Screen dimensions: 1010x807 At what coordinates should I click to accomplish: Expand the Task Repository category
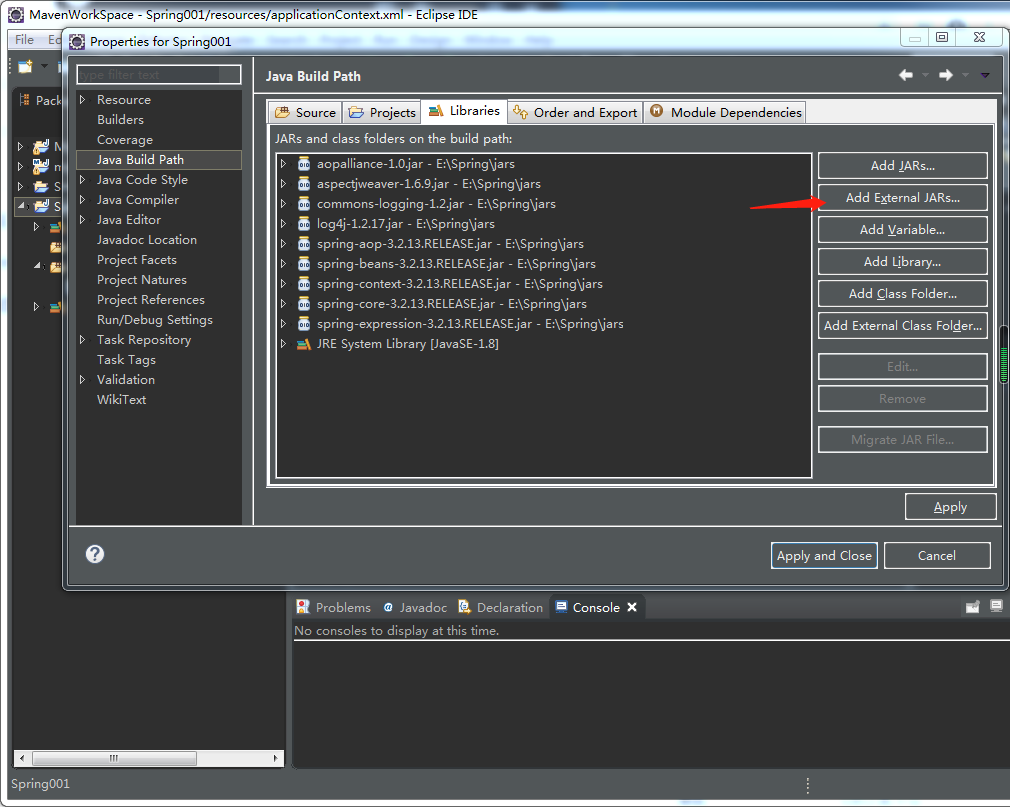[82, 339]
